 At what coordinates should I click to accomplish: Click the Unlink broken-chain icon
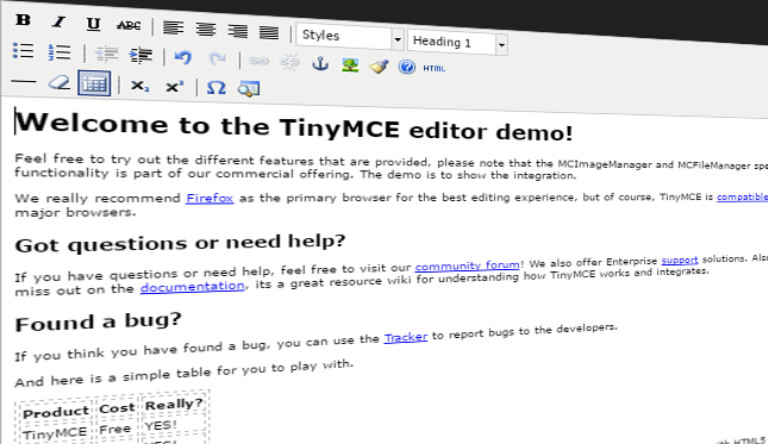(x=289, y=63)
